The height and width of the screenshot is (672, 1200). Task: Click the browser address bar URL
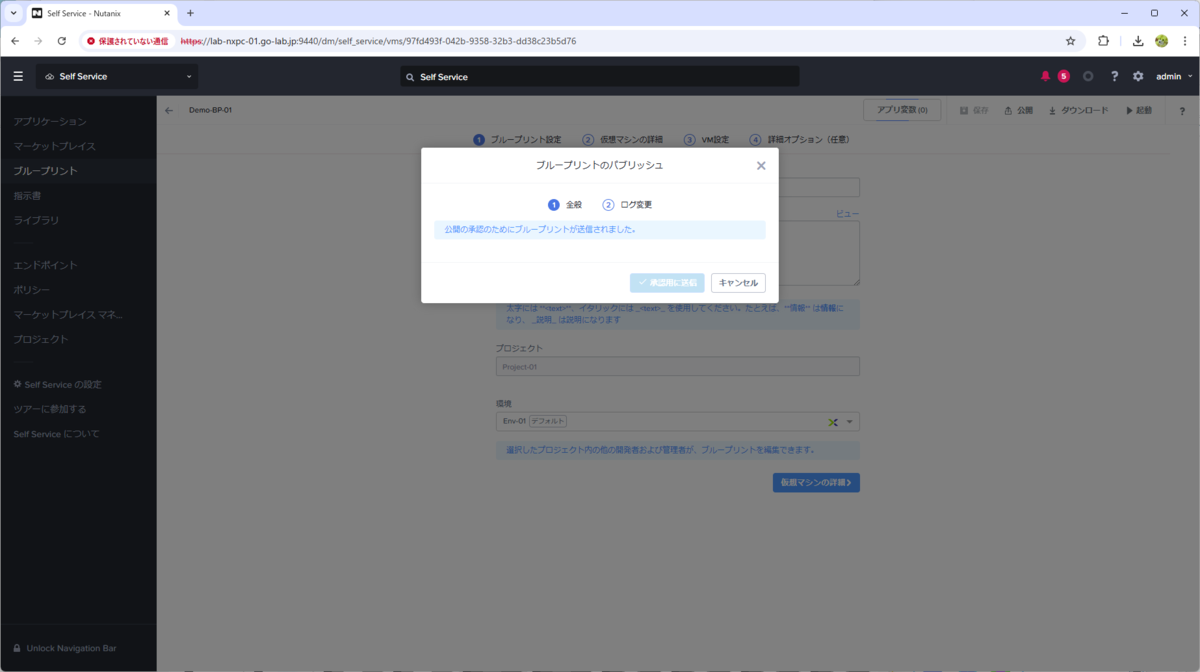click(x=378, y=41)
